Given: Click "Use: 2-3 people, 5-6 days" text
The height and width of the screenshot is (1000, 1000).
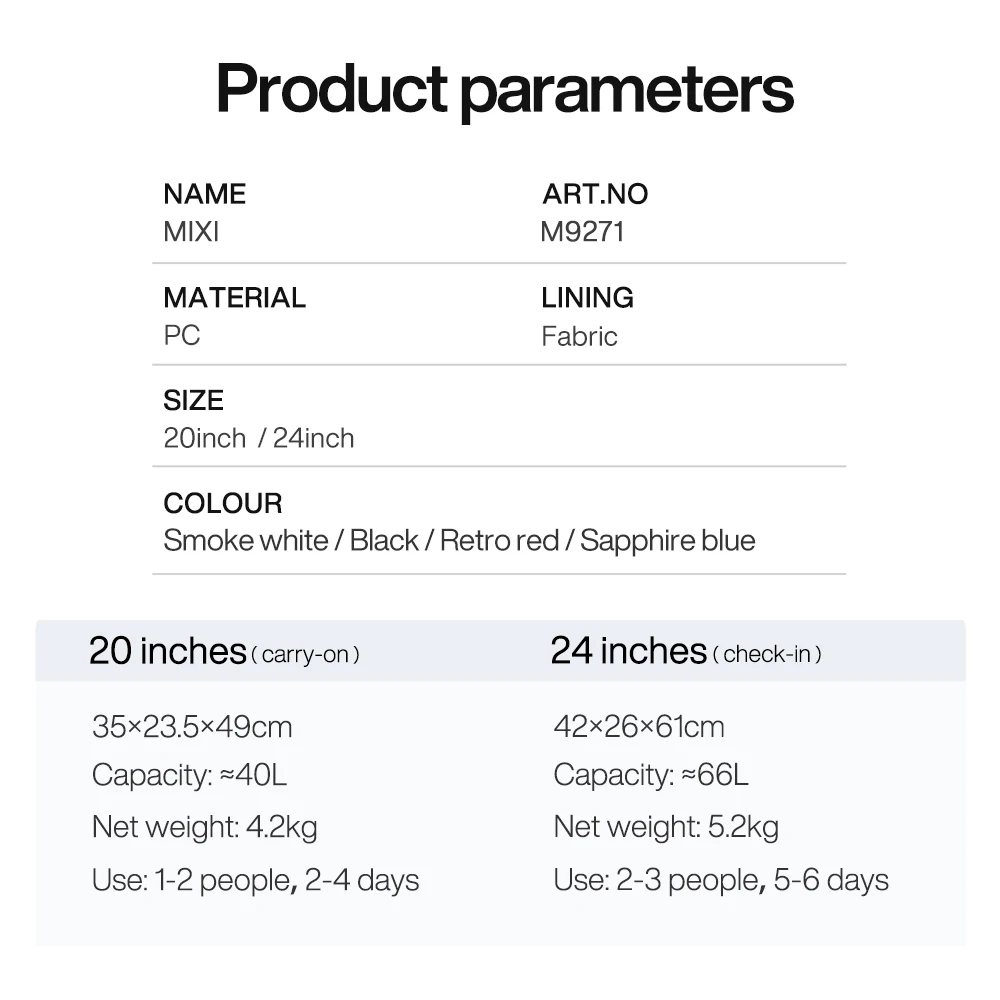Looking at the screenshot, I should pyautogui.click(x=720, y=880).
